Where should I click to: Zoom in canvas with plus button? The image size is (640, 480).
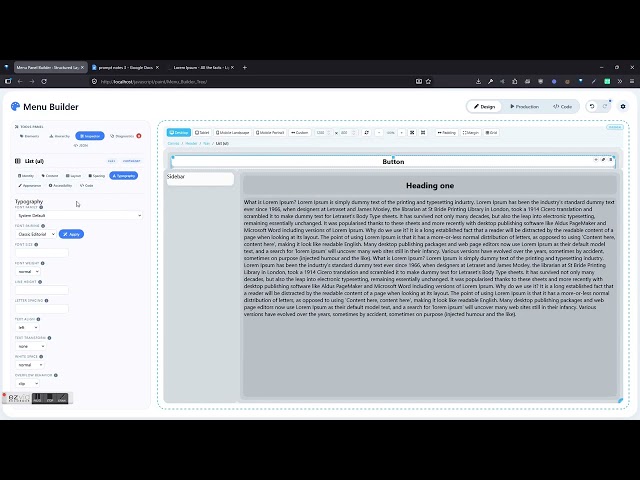402,133
